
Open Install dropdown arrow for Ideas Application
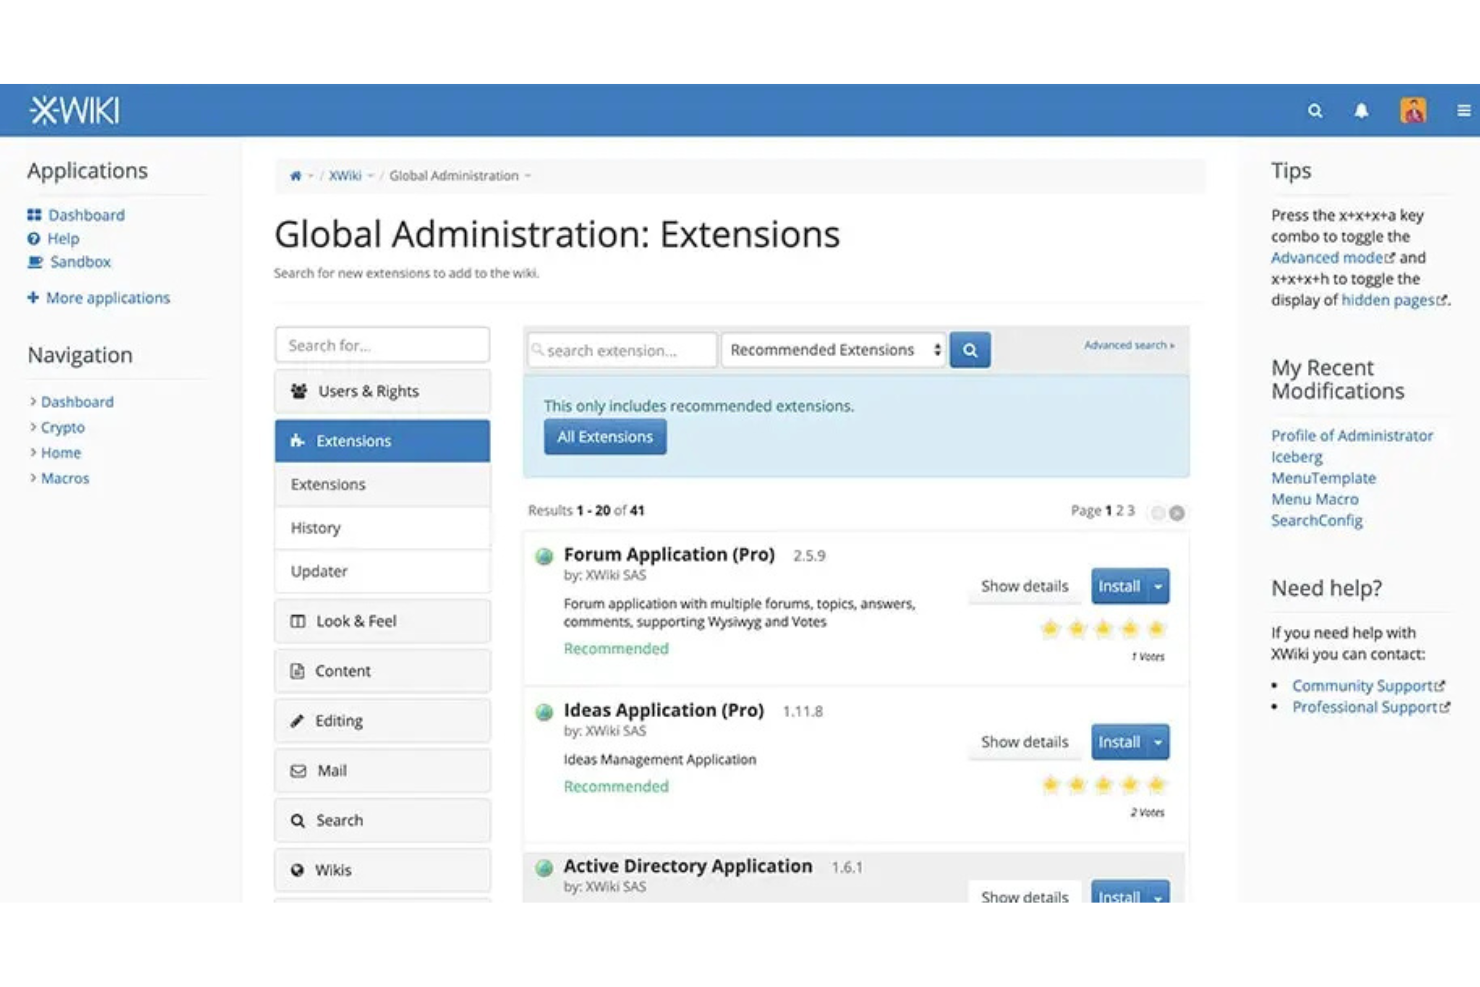1158,743
